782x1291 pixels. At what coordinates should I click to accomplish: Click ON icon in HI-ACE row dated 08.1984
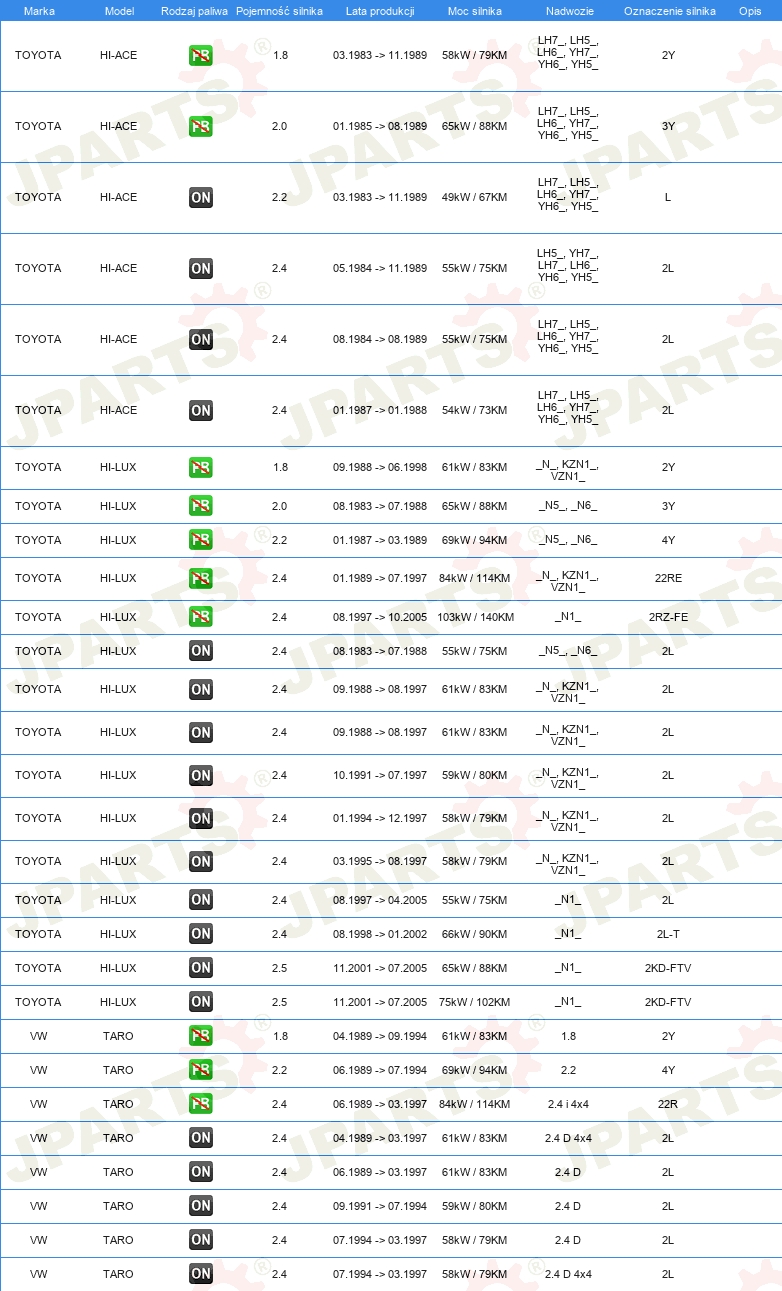click(x=201, y=340)
